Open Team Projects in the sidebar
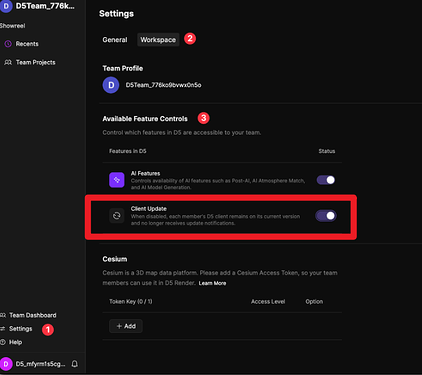The width and height of the screenshot is (422, 375). pyautogui.click(x=36, y=62)
